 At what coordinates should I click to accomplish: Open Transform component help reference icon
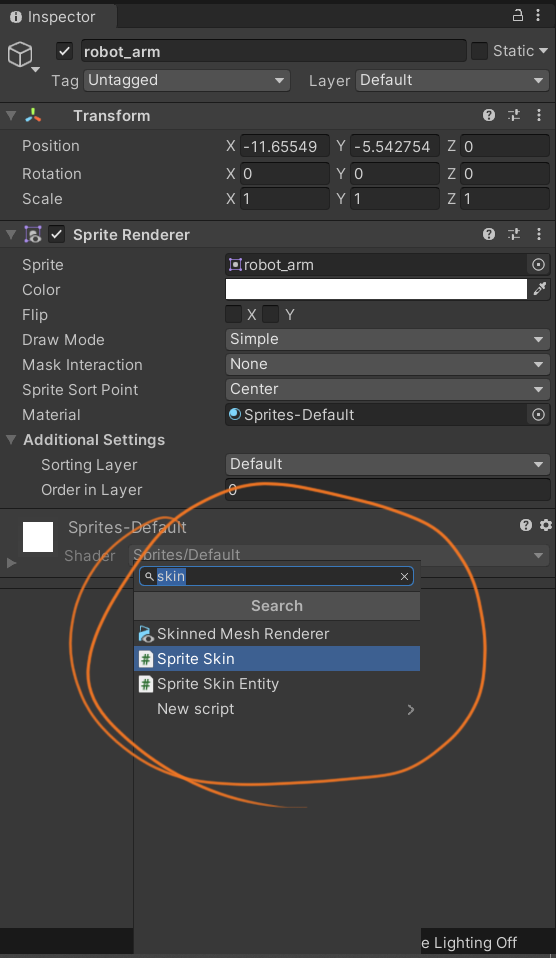[489, 115]
